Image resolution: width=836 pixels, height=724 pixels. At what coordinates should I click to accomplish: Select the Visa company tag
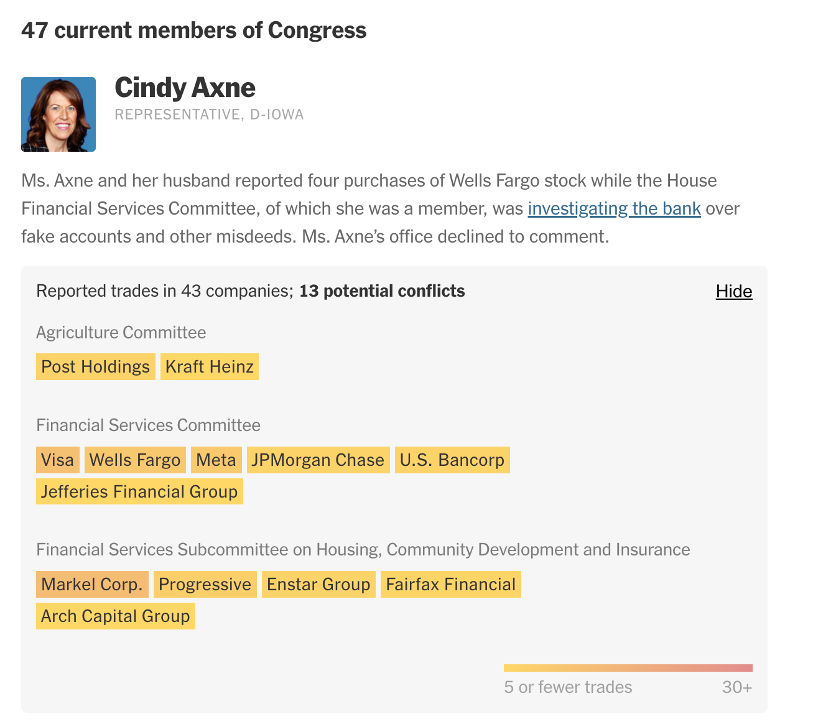(58, 460)
